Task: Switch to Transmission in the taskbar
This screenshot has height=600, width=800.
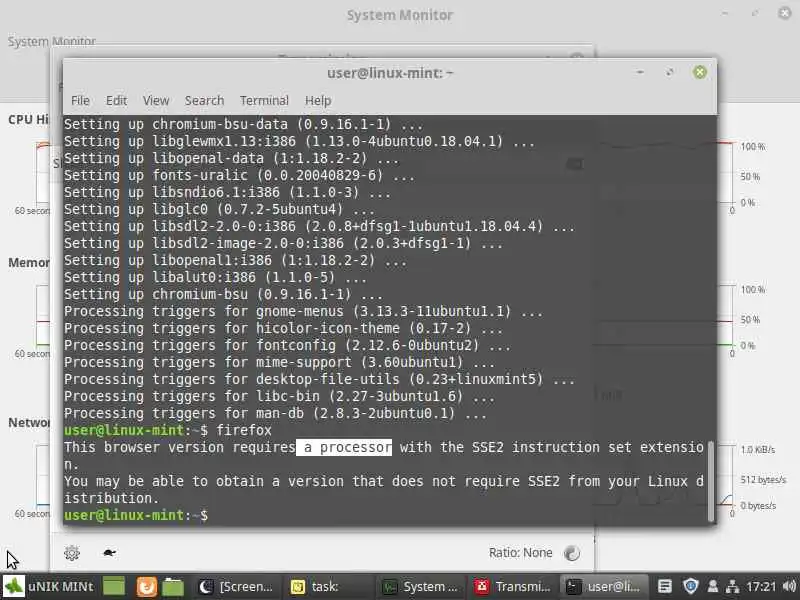Action: pyautogui.click(x=513, y=587)
